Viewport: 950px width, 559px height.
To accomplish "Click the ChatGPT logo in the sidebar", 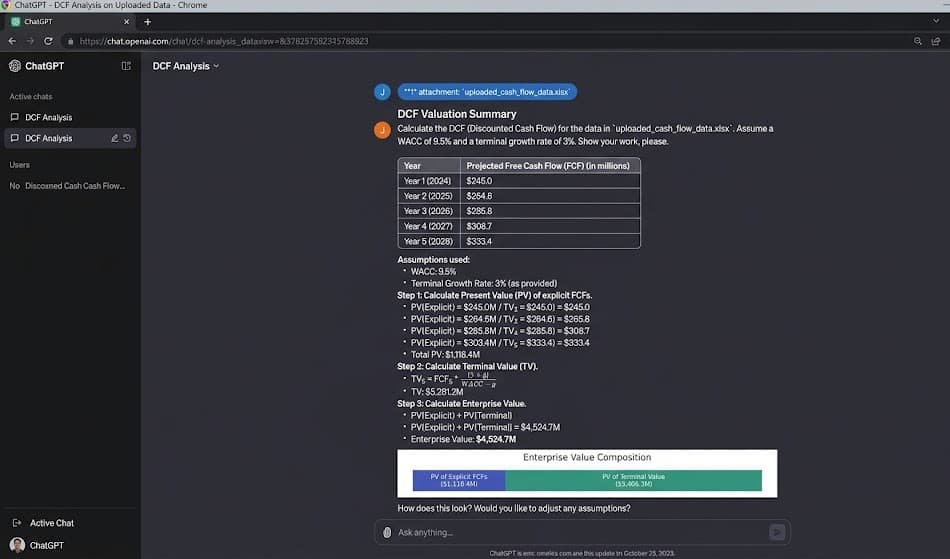I will (15, 66).
